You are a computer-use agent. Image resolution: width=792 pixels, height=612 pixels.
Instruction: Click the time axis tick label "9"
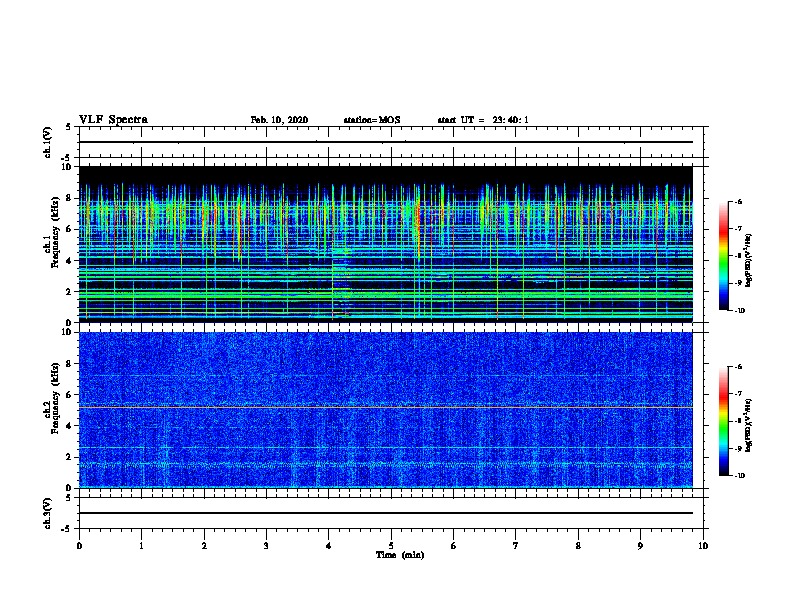click(x=640, y=546)
